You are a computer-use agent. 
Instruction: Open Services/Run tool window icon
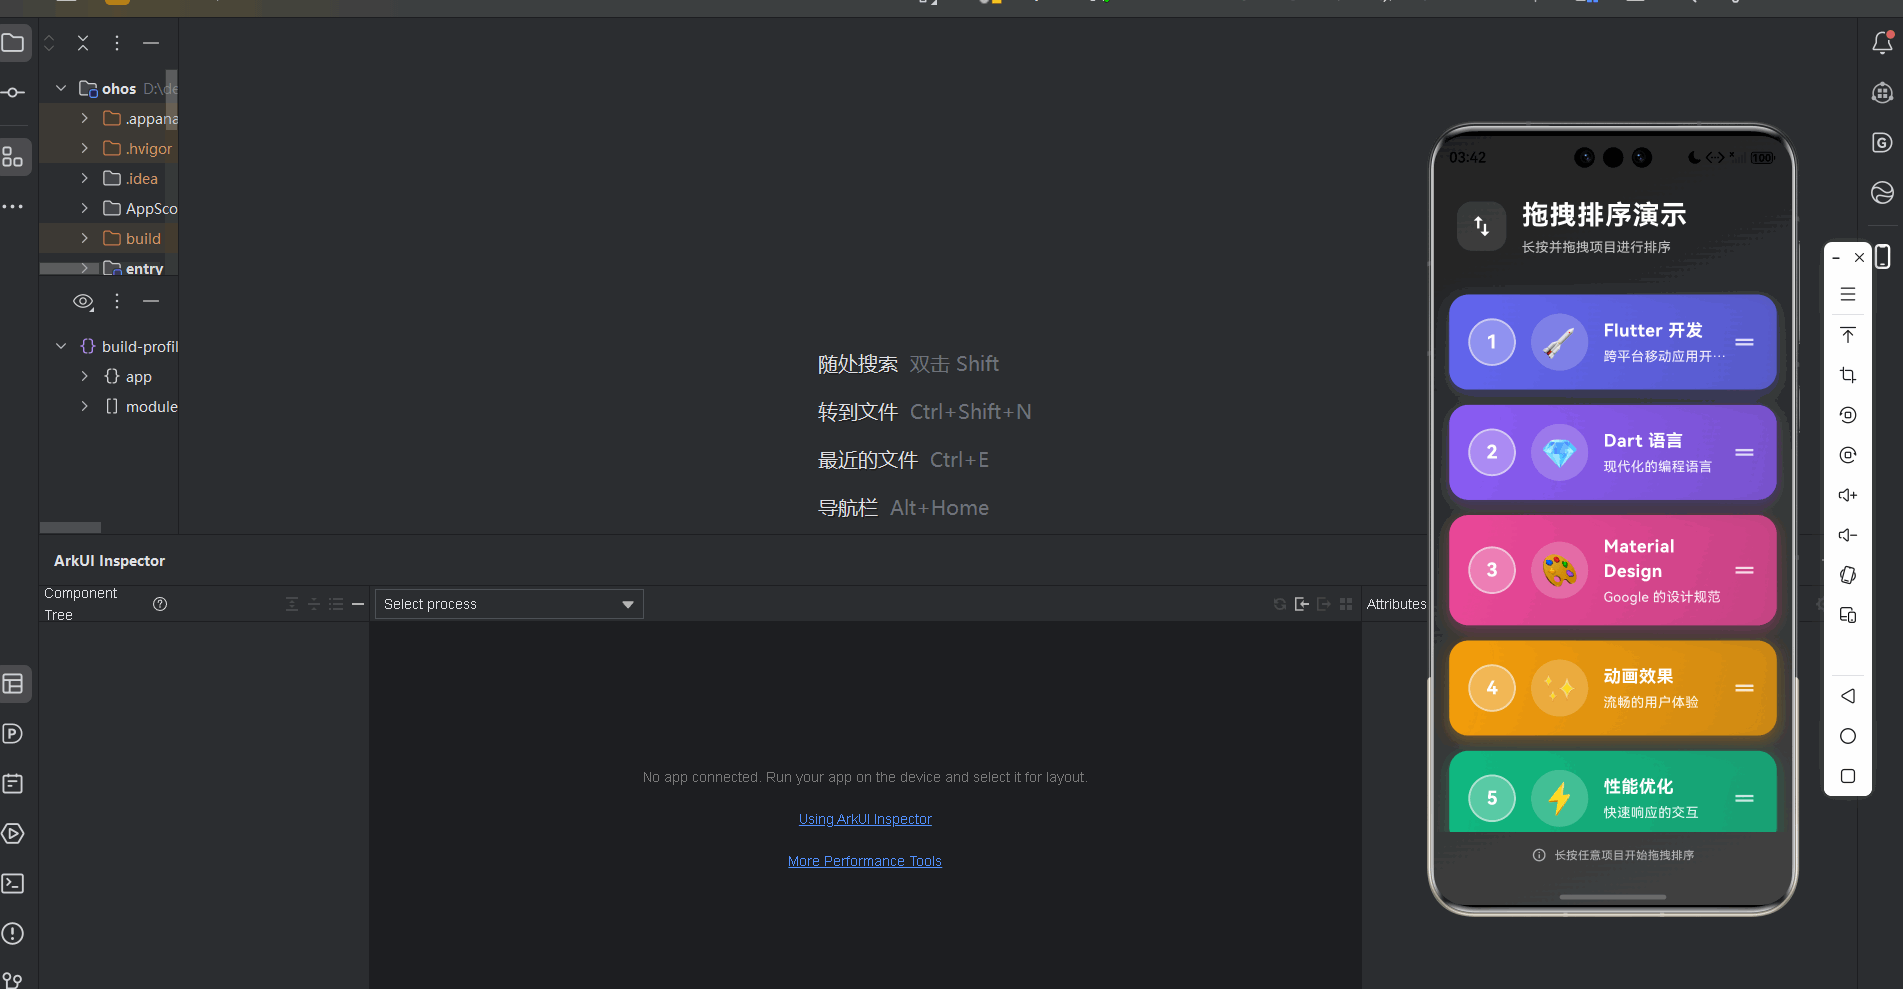[13, 834]
